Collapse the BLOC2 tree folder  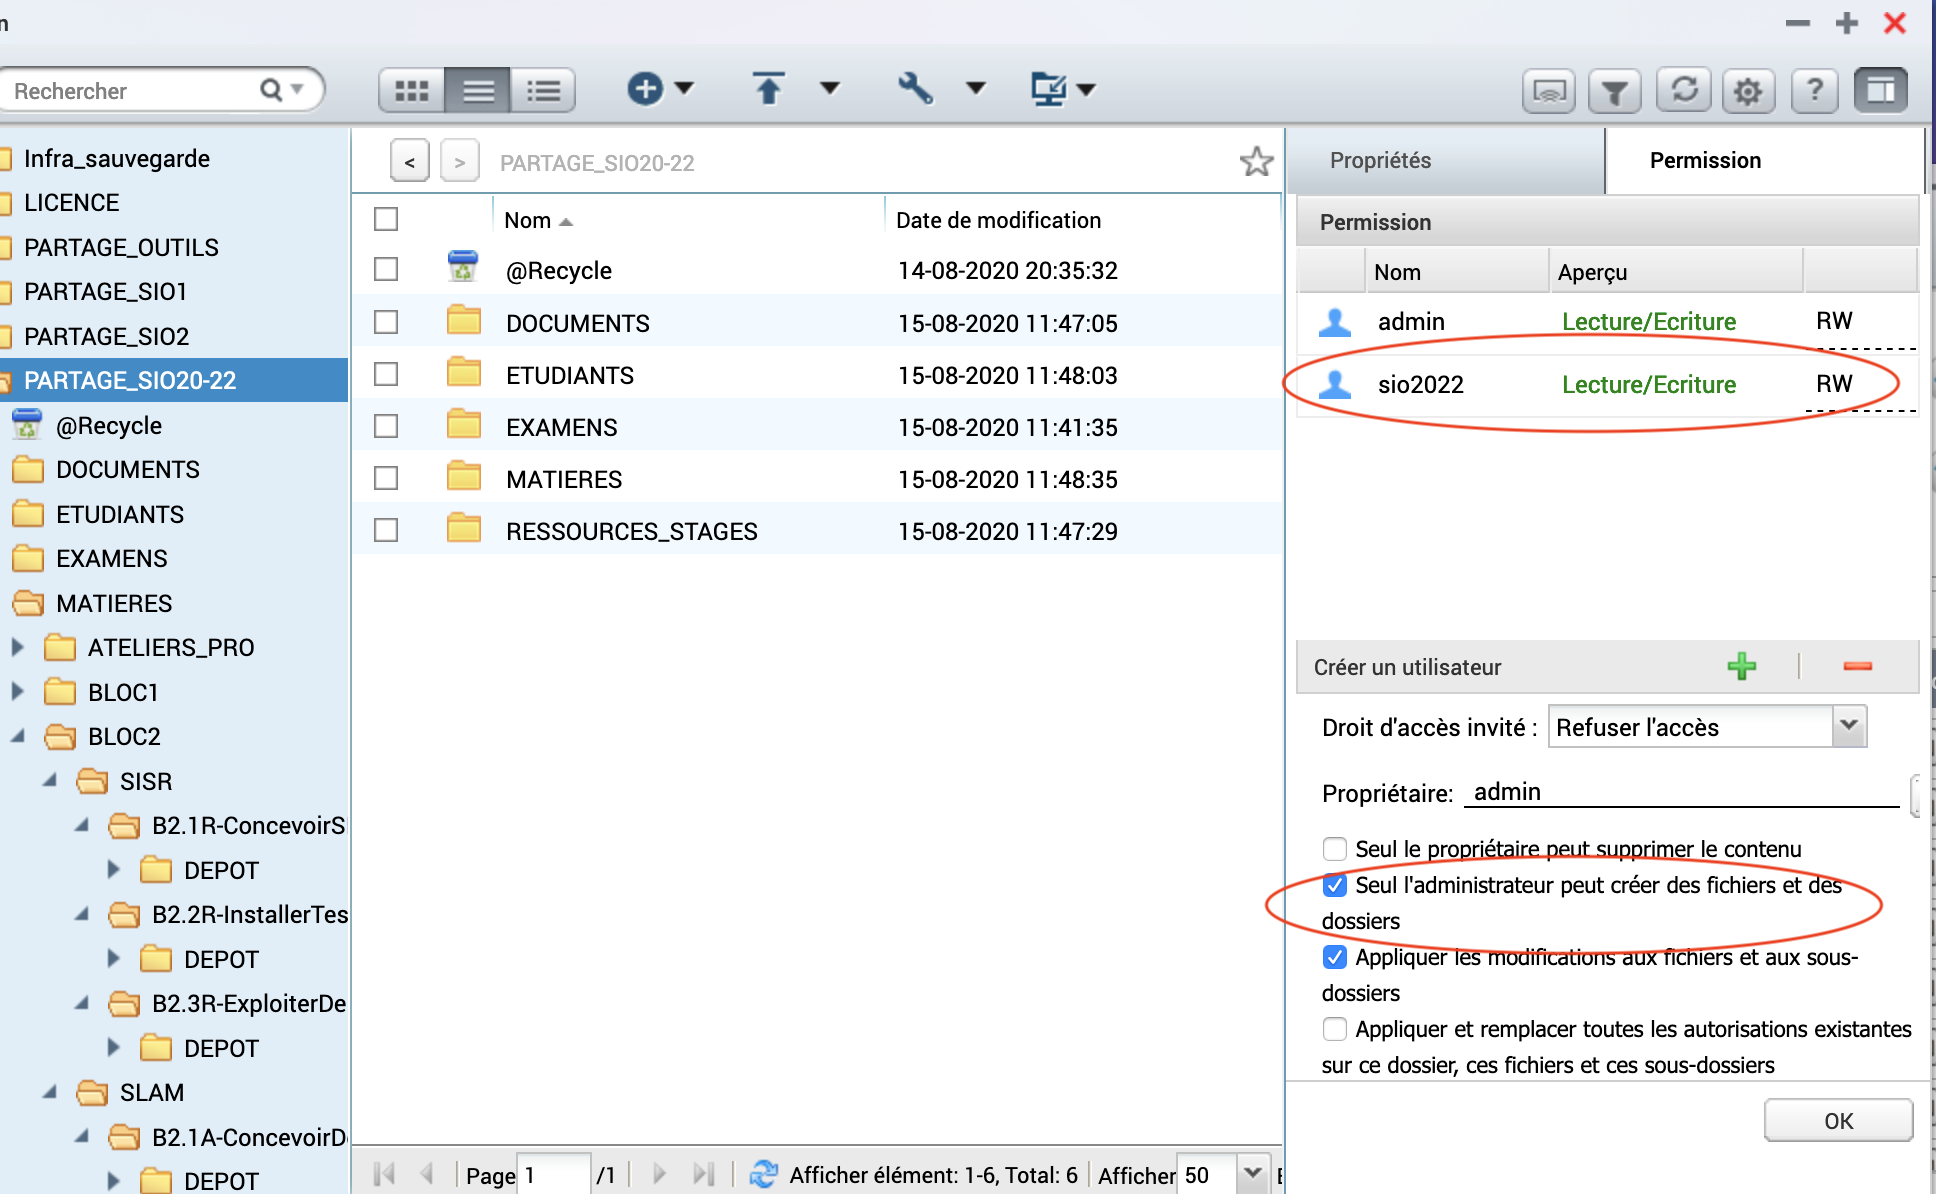(x=17, y=736)
